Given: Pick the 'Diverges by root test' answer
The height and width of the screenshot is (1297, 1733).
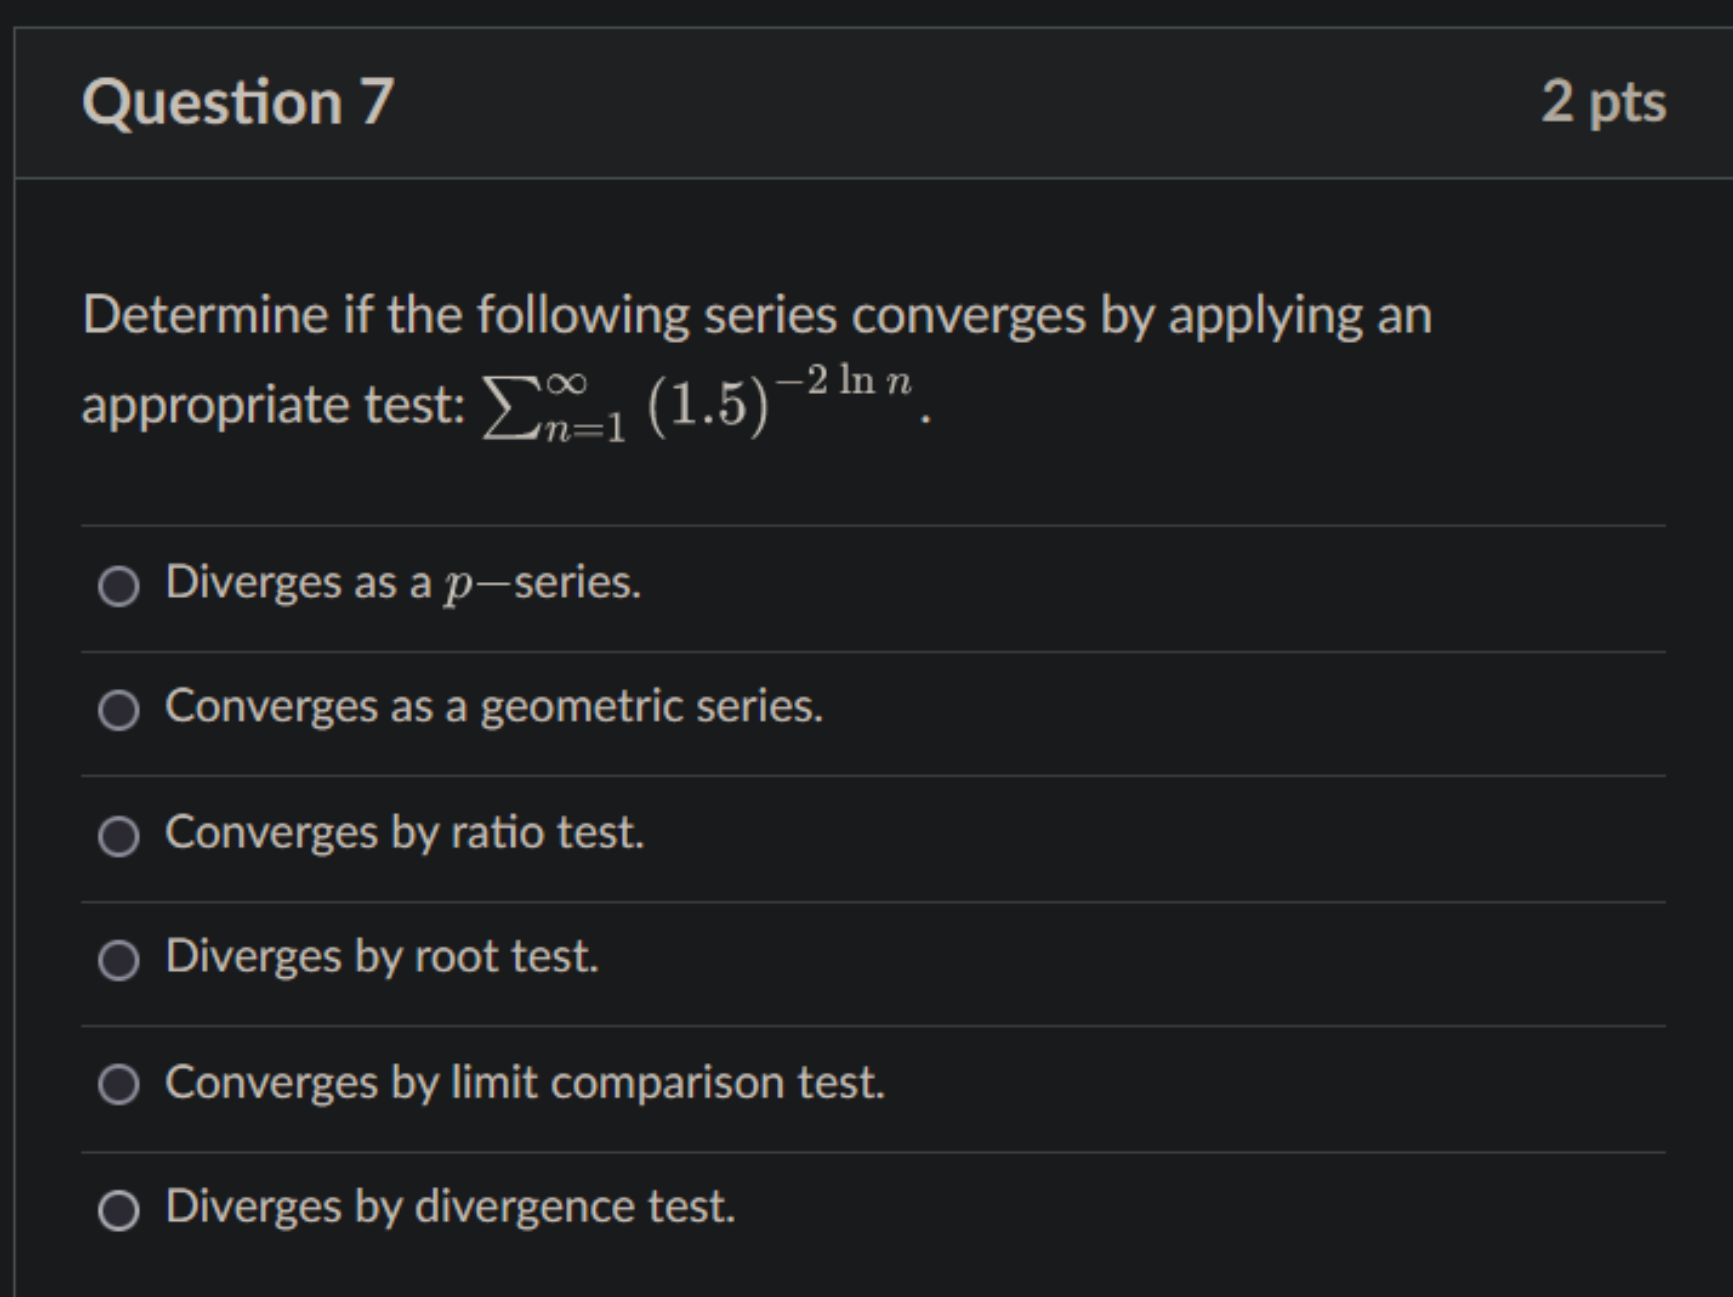Looking at the screenshot, I should pos(382,957).
